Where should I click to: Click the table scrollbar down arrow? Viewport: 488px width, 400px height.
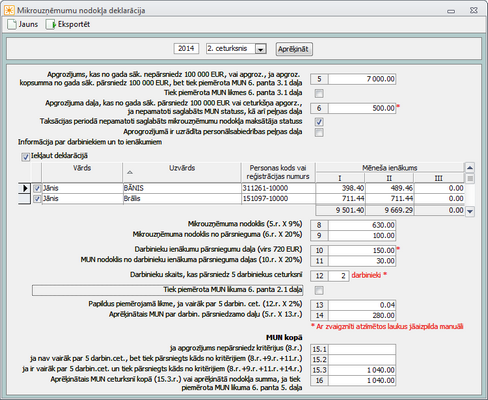click(x=470, y=211)
